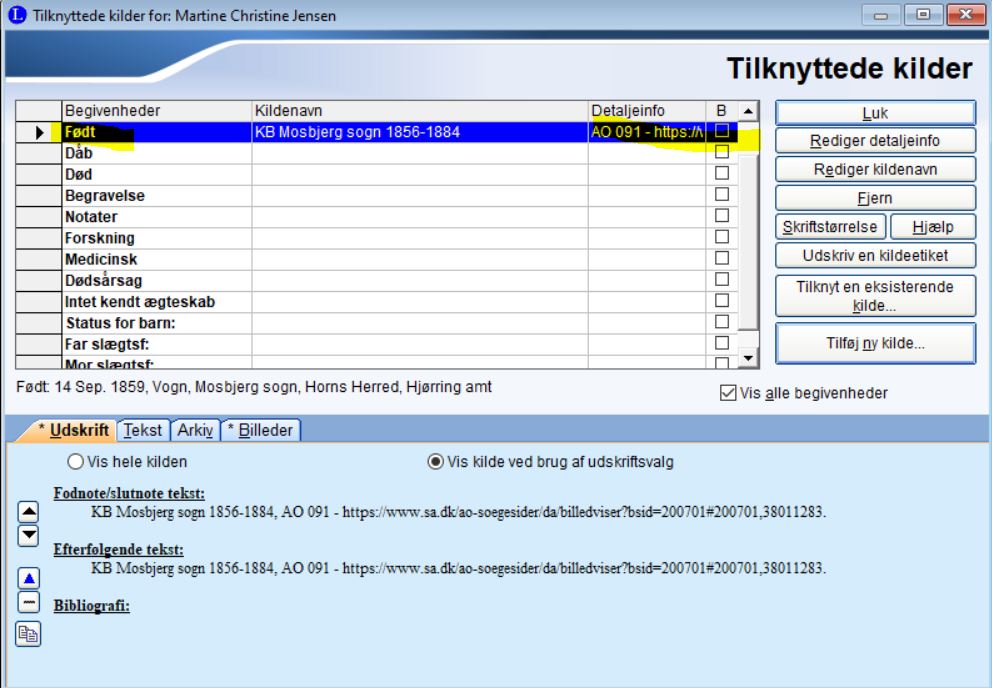Click the copy documents icon at bottom left
Viewport: 992px width, 688px height.
click(28, 634)
